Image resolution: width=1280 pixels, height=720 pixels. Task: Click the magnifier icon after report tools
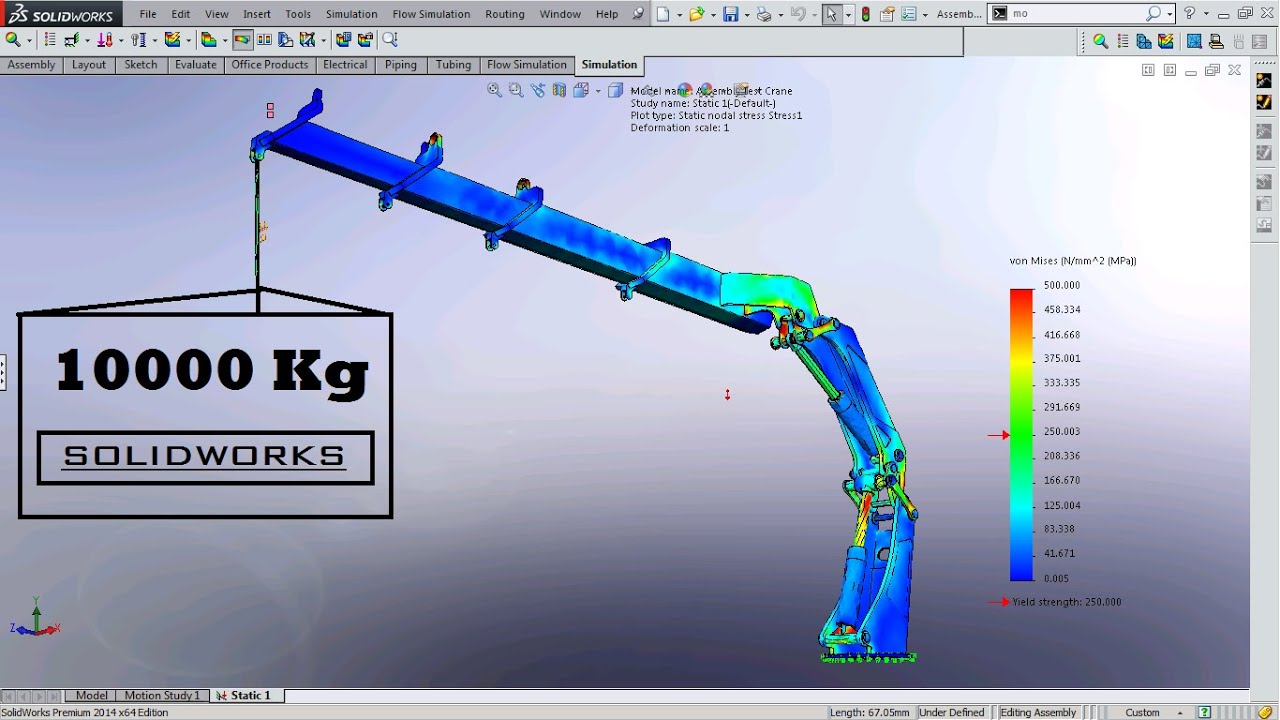[390, 40]
